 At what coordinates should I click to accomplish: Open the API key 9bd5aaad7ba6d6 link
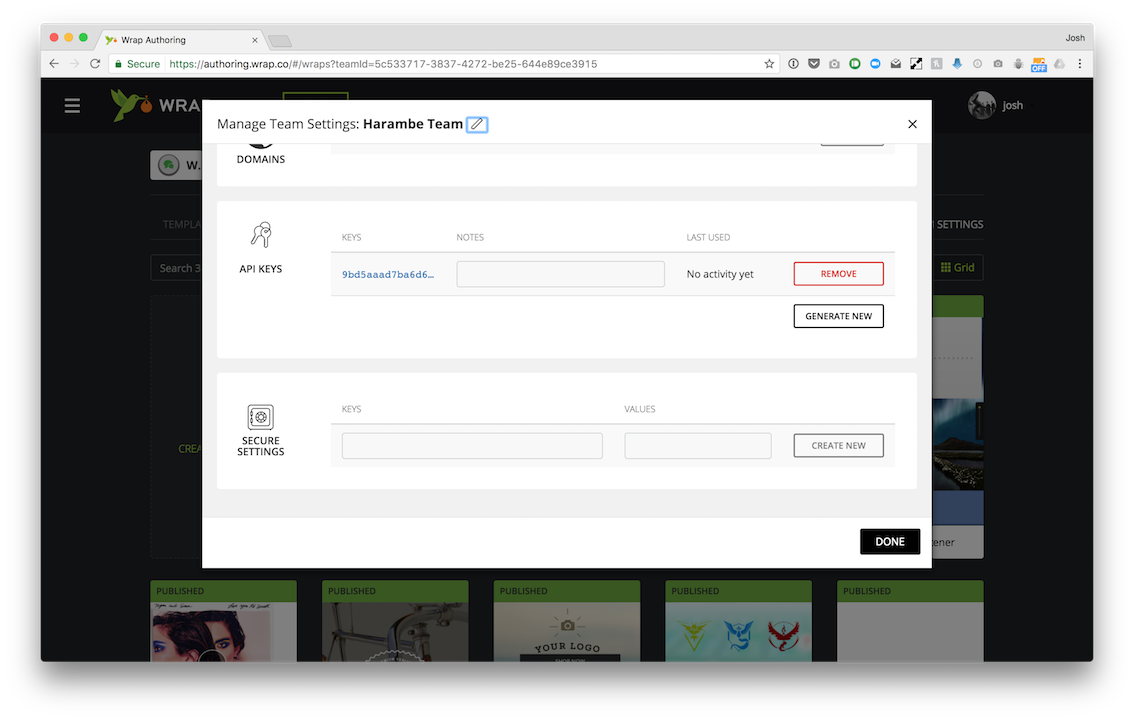[388, 275]
